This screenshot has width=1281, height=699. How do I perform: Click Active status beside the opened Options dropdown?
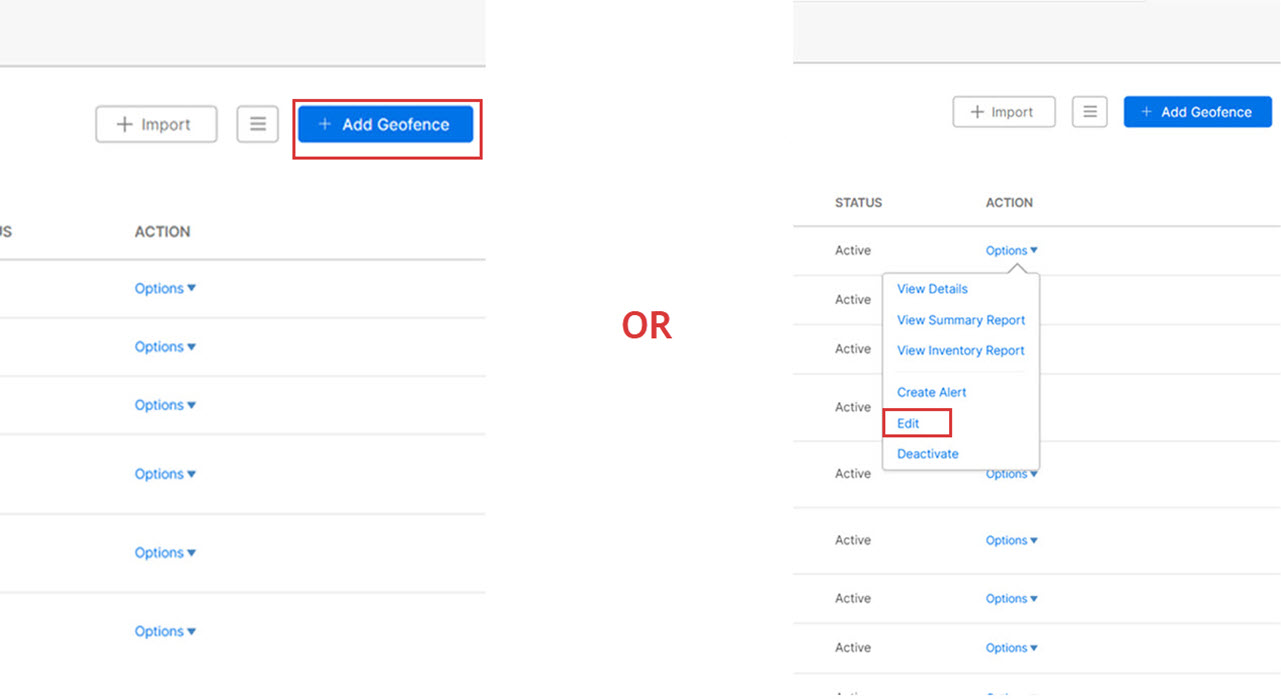pos(853,251)
